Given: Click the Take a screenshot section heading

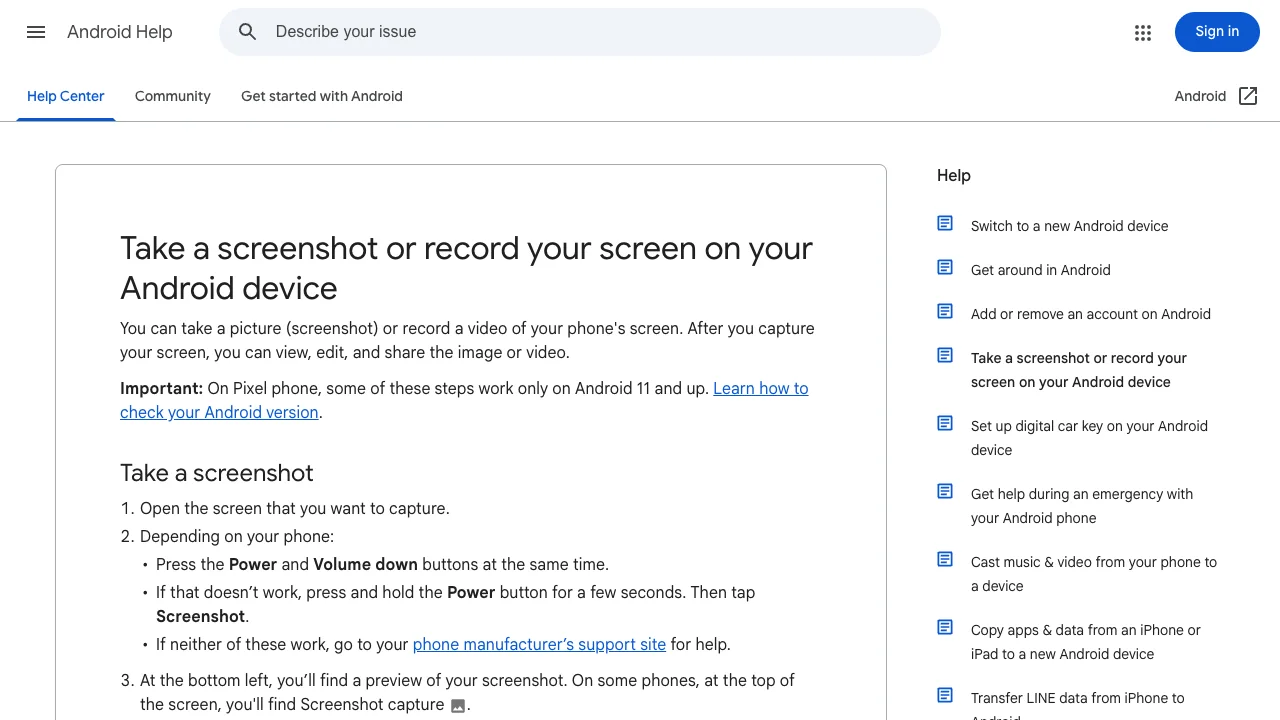Looking at the screenshot, I should [217, 473].
